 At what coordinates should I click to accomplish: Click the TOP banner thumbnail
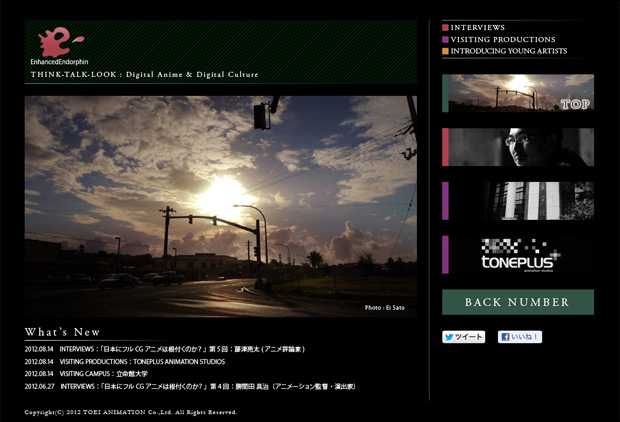pos(520,93)
